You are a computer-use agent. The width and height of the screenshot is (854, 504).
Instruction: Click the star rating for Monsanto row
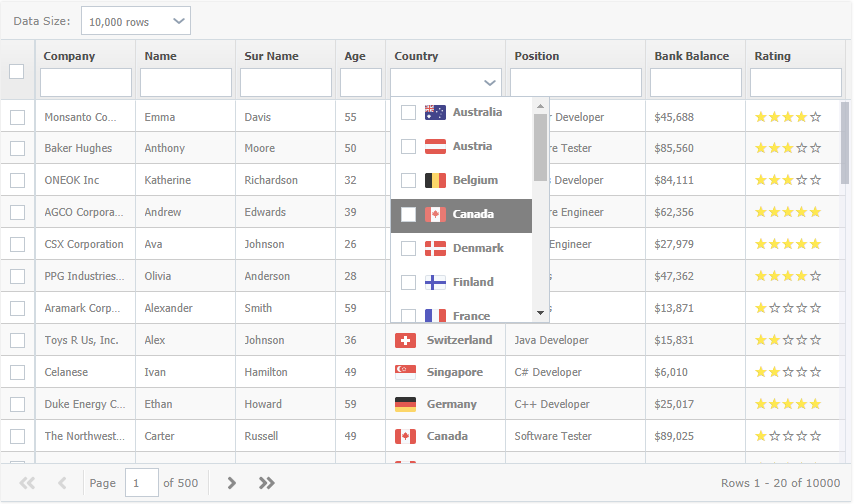tap(788, 117)
